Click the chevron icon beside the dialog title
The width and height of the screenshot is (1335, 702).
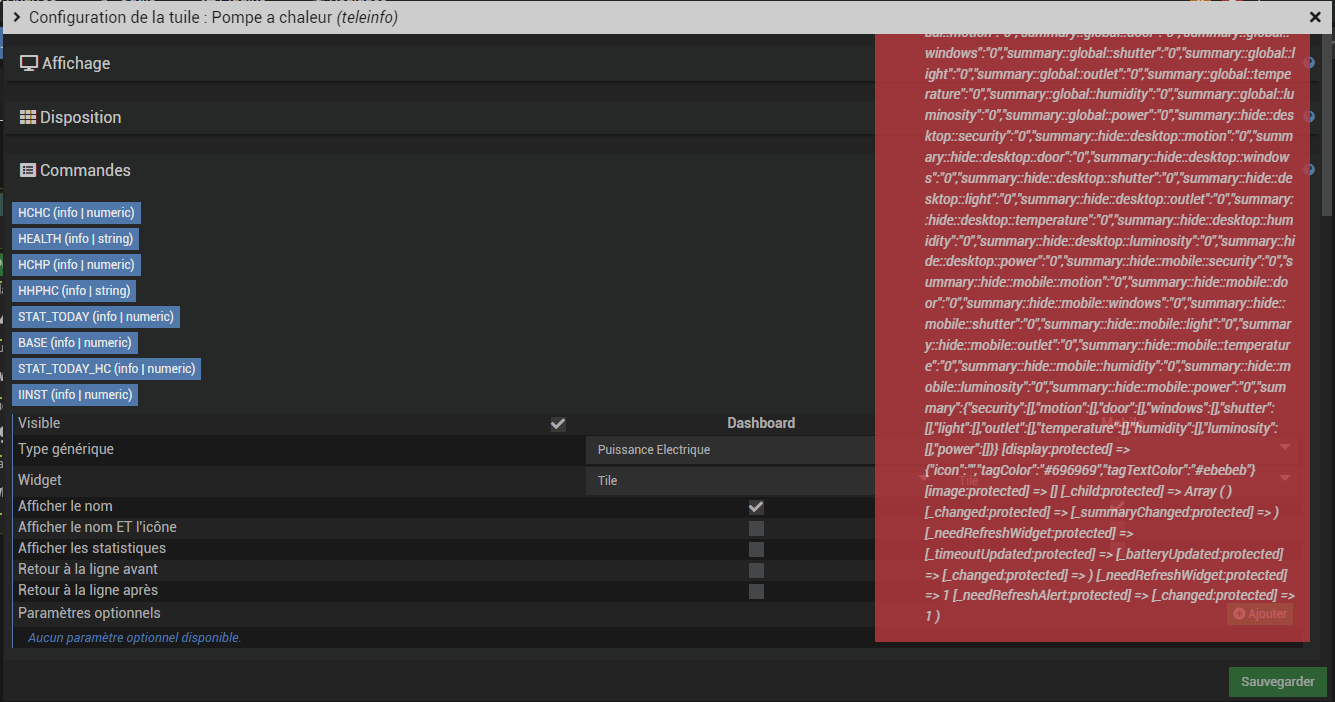click(17, 17)
